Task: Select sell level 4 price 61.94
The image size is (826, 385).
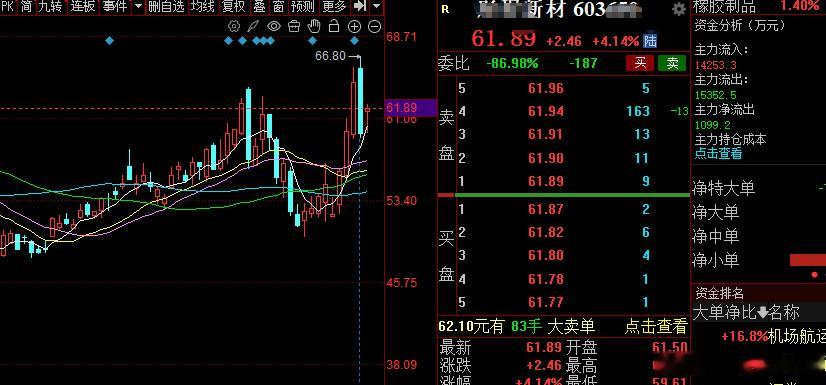Action: pyautogui.click(x=546, y=111)
